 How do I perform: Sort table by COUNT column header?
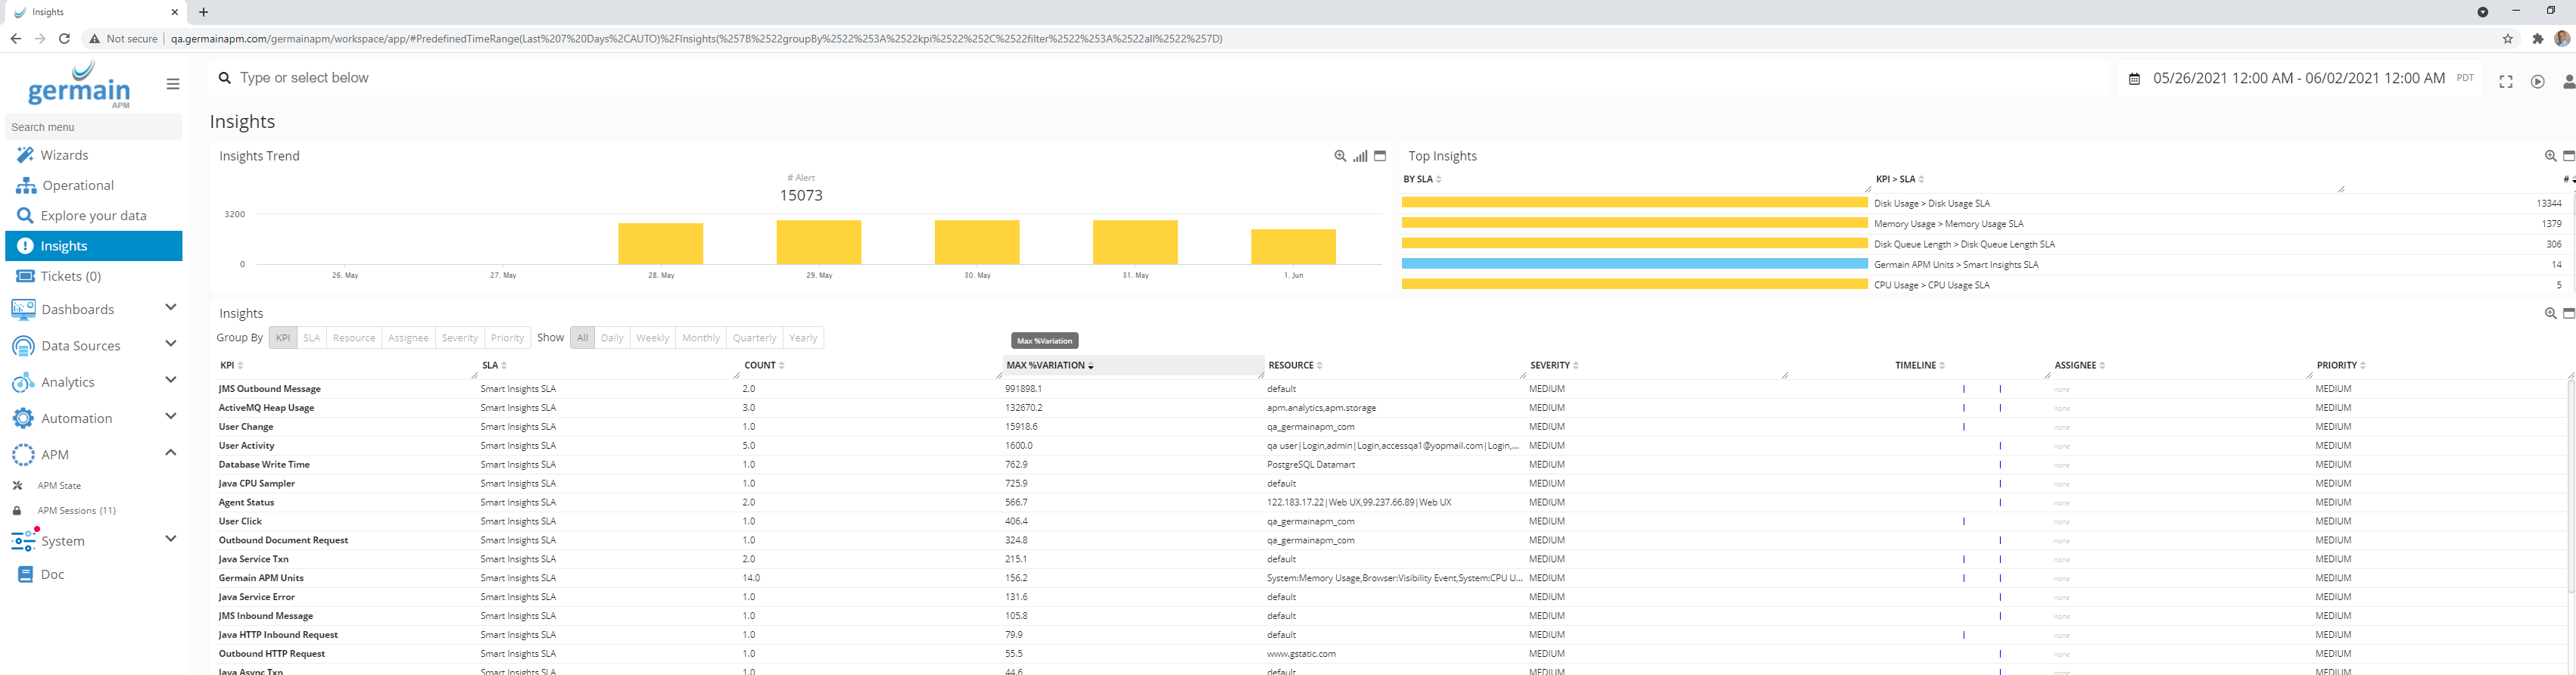[760, 366]
